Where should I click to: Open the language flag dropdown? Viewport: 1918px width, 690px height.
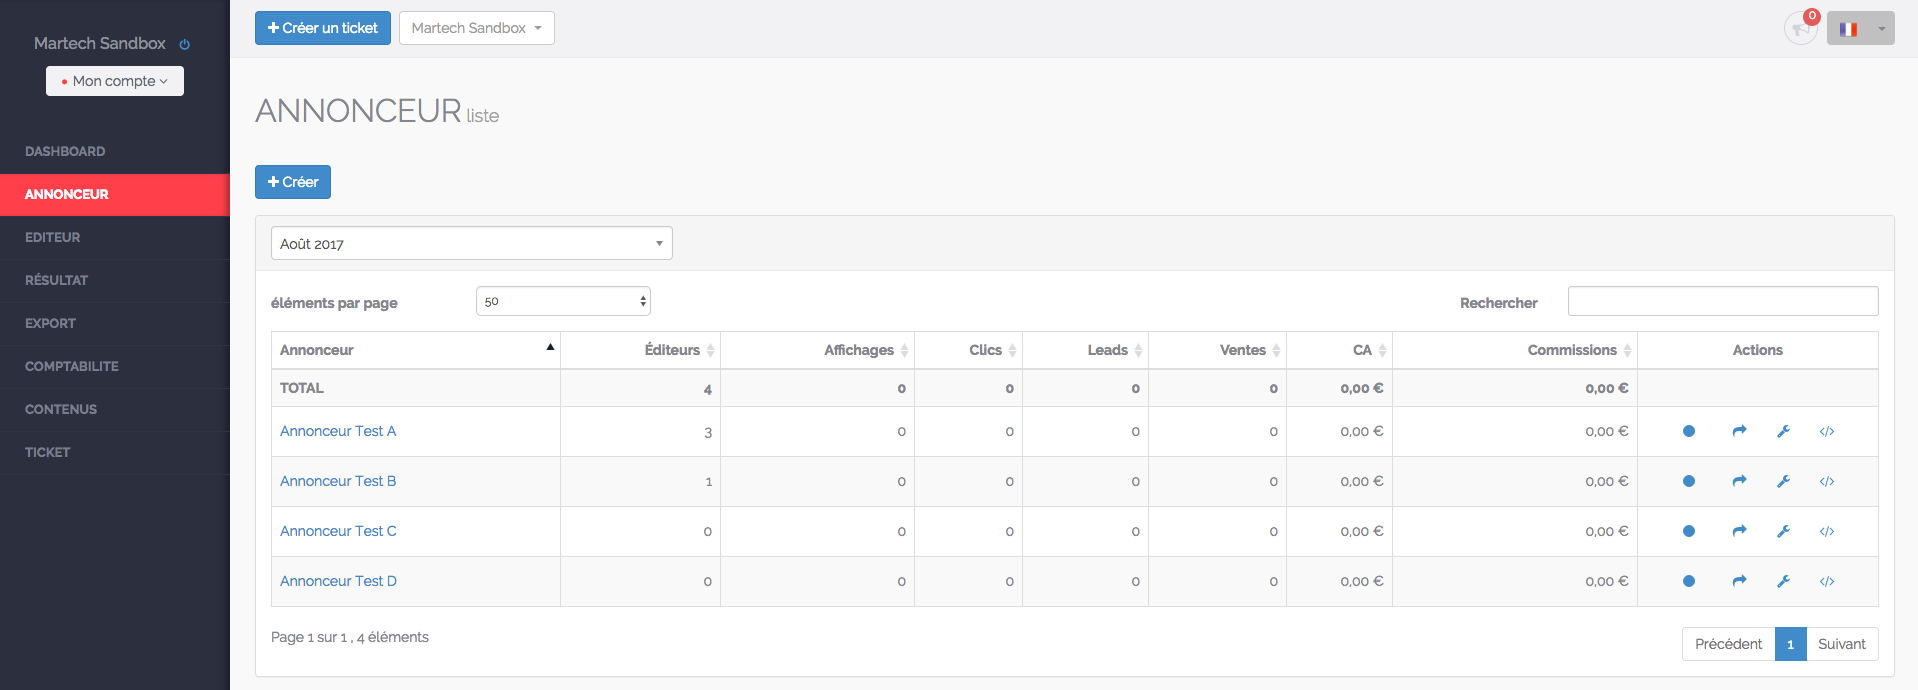[x=1861, y=28]
